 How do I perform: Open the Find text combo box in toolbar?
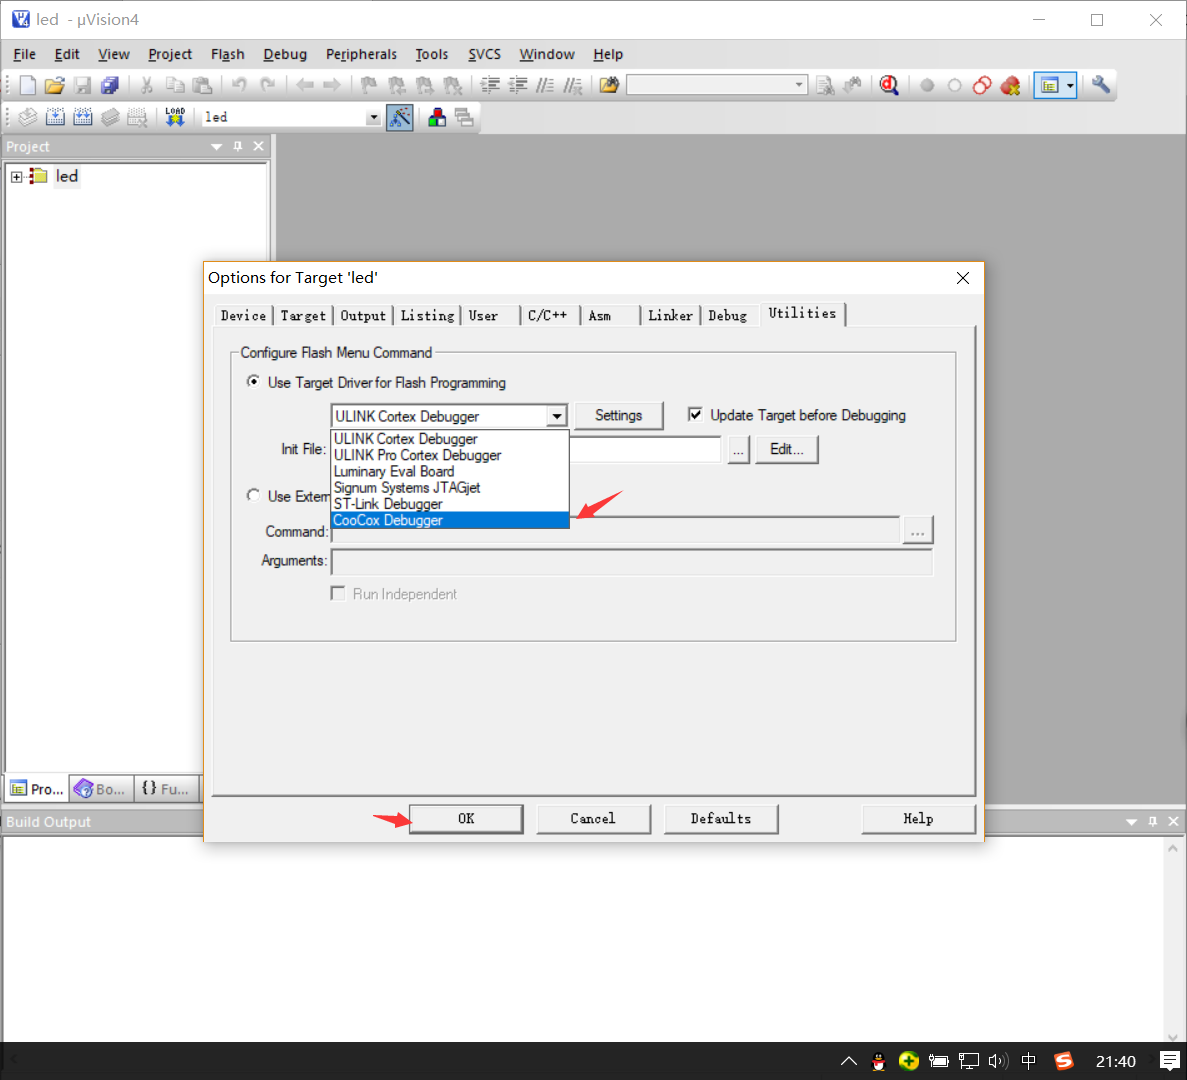[x=717, y=85]
